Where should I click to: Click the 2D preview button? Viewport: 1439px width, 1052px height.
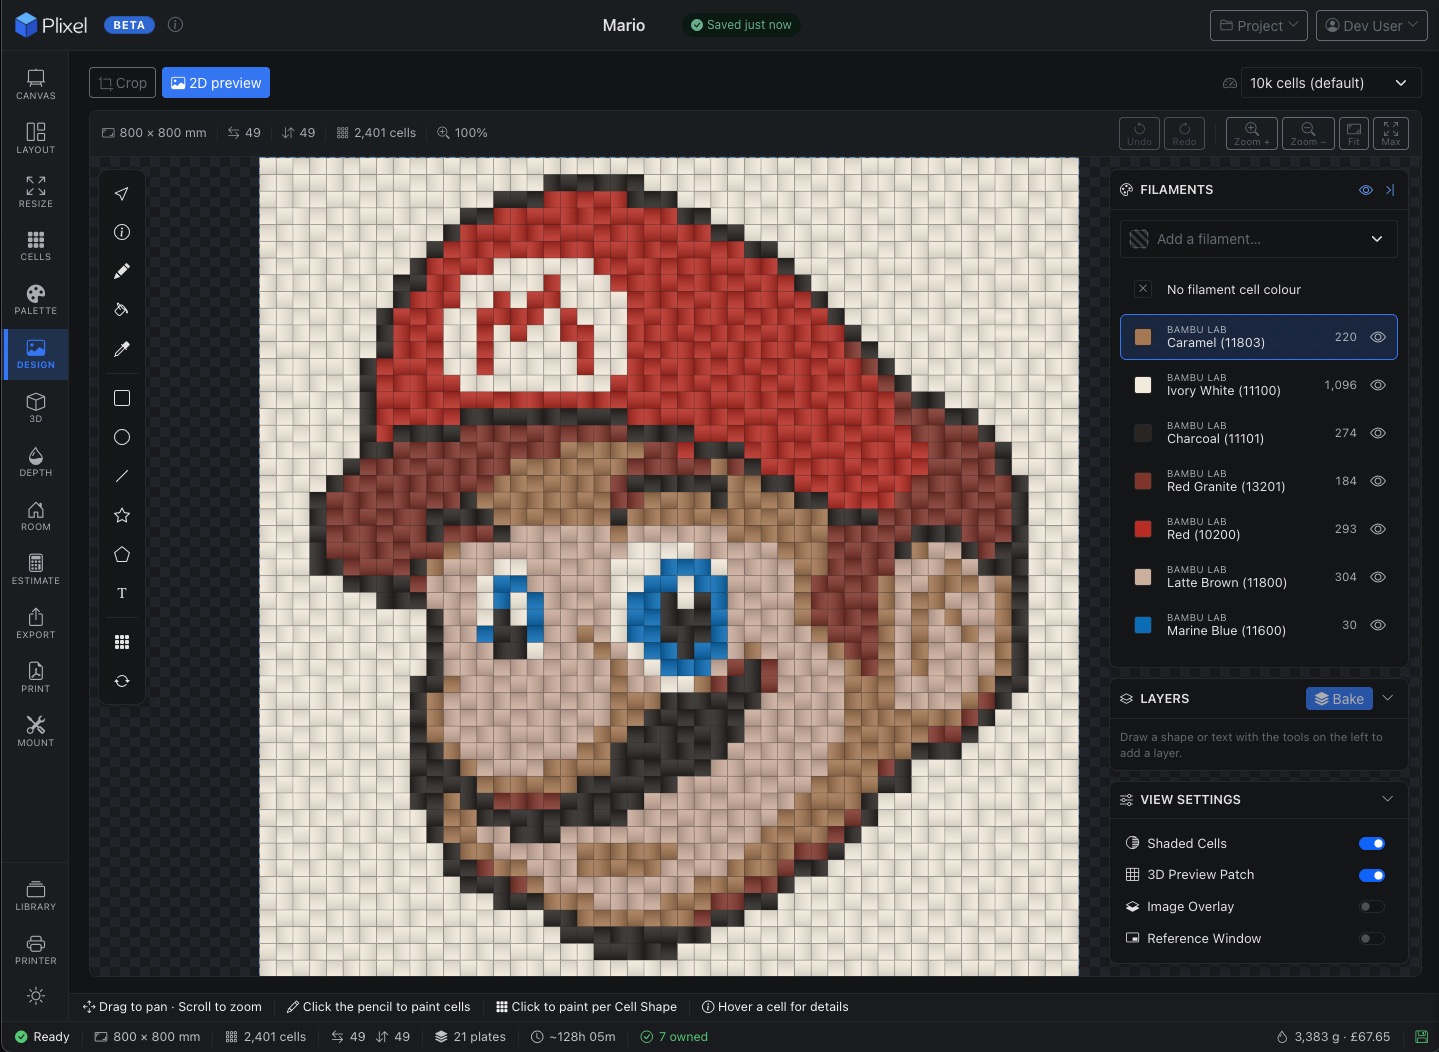216,83
